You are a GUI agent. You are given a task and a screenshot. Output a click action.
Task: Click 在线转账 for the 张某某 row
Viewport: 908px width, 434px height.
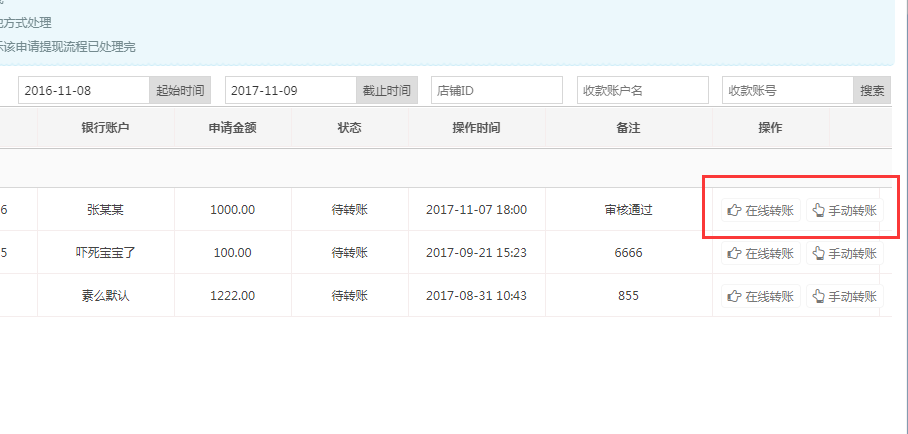tap(761, 210)
